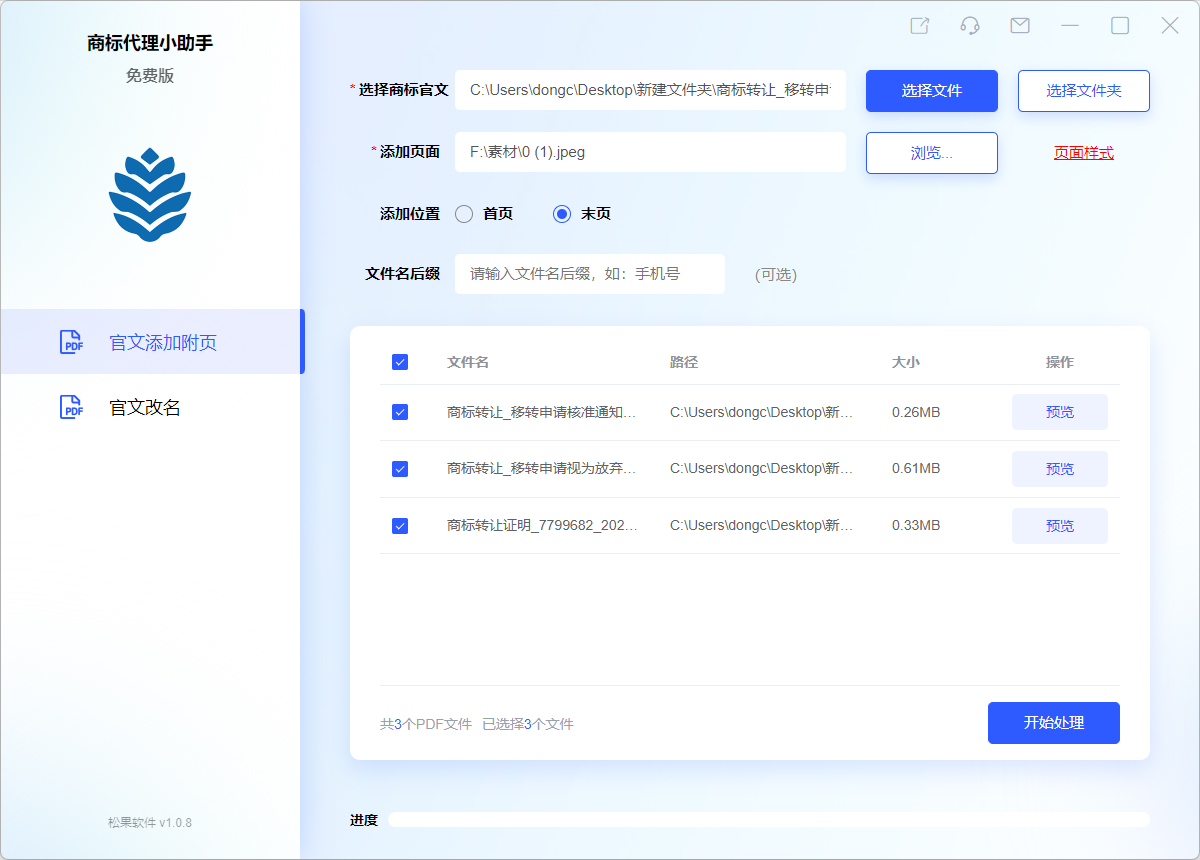Select the 末页 radio option

tap(560, 213)
